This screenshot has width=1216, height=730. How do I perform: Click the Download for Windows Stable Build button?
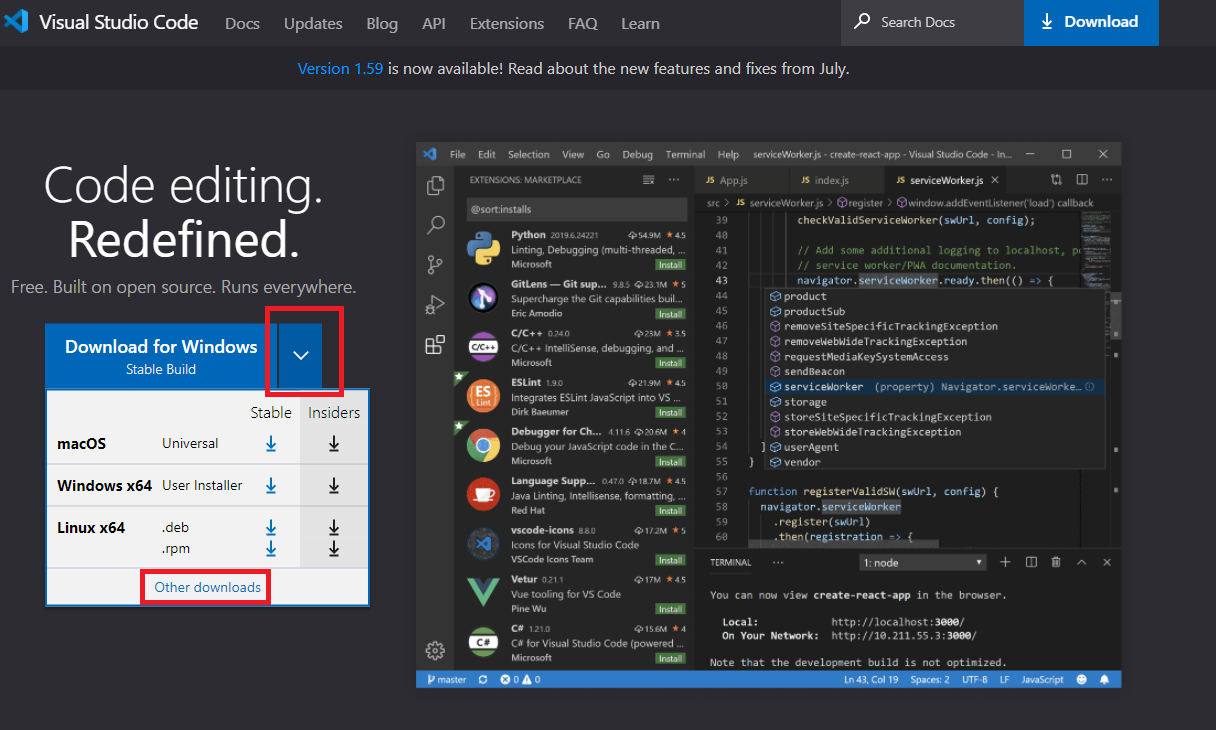pos(161,355)
